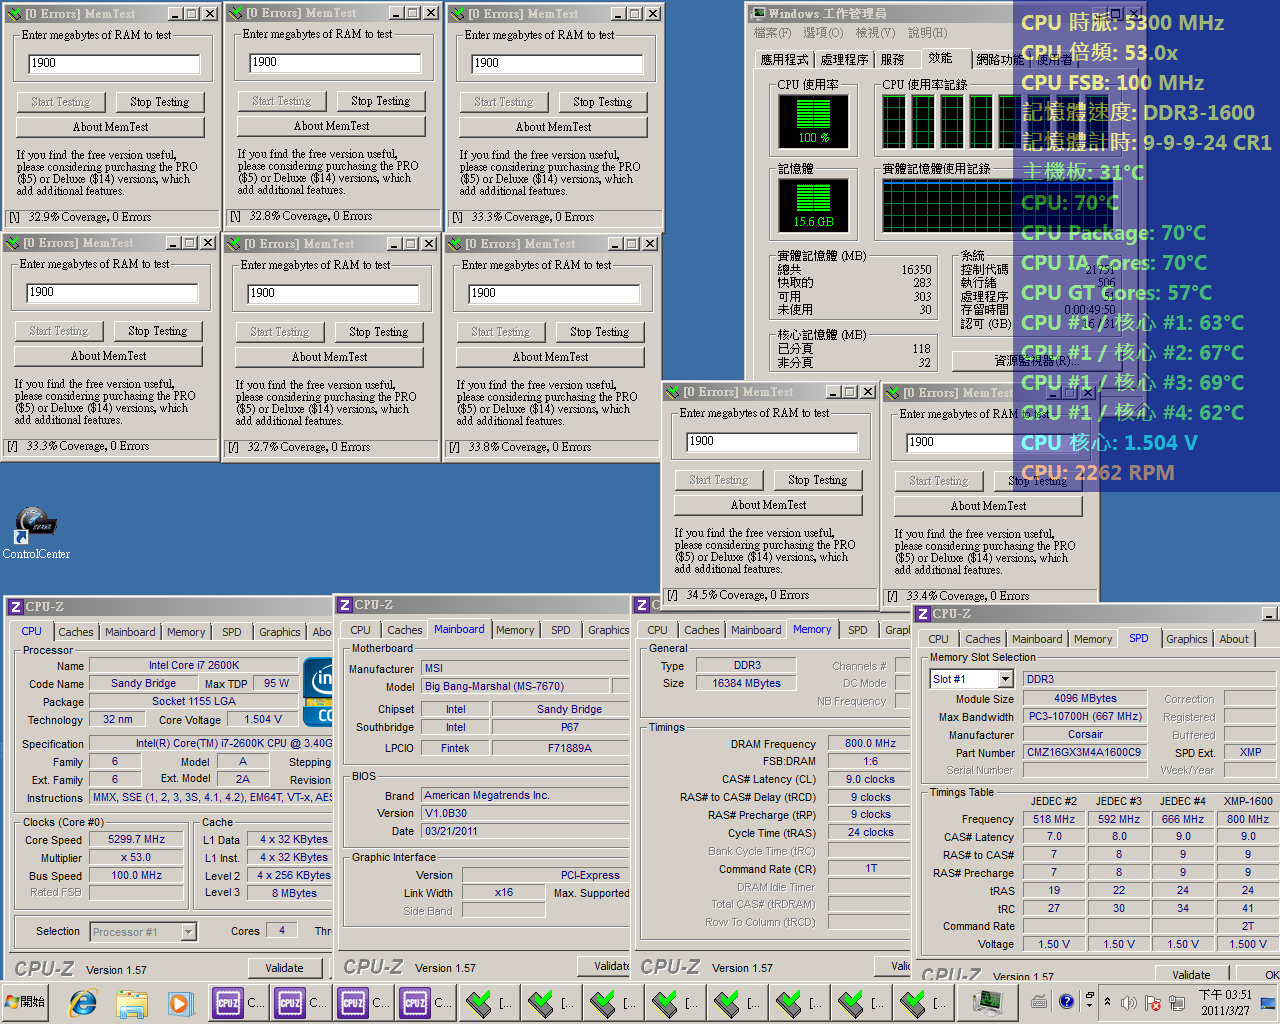Viewport: 1280px width, 1024px height.
Task: Click the Big Bang-Marshal (MS-7670) model field
Action: click(x=516, y=687)
